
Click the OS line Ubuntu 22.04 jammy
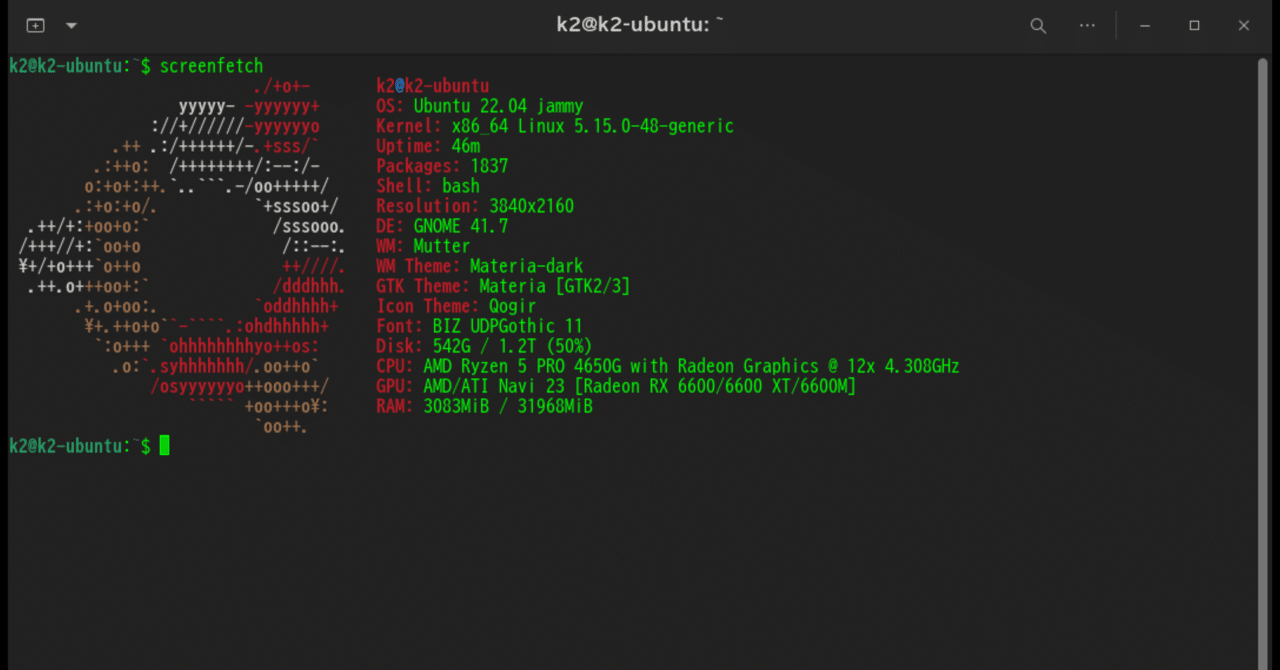pyautogui.click(x=498, y=106)
